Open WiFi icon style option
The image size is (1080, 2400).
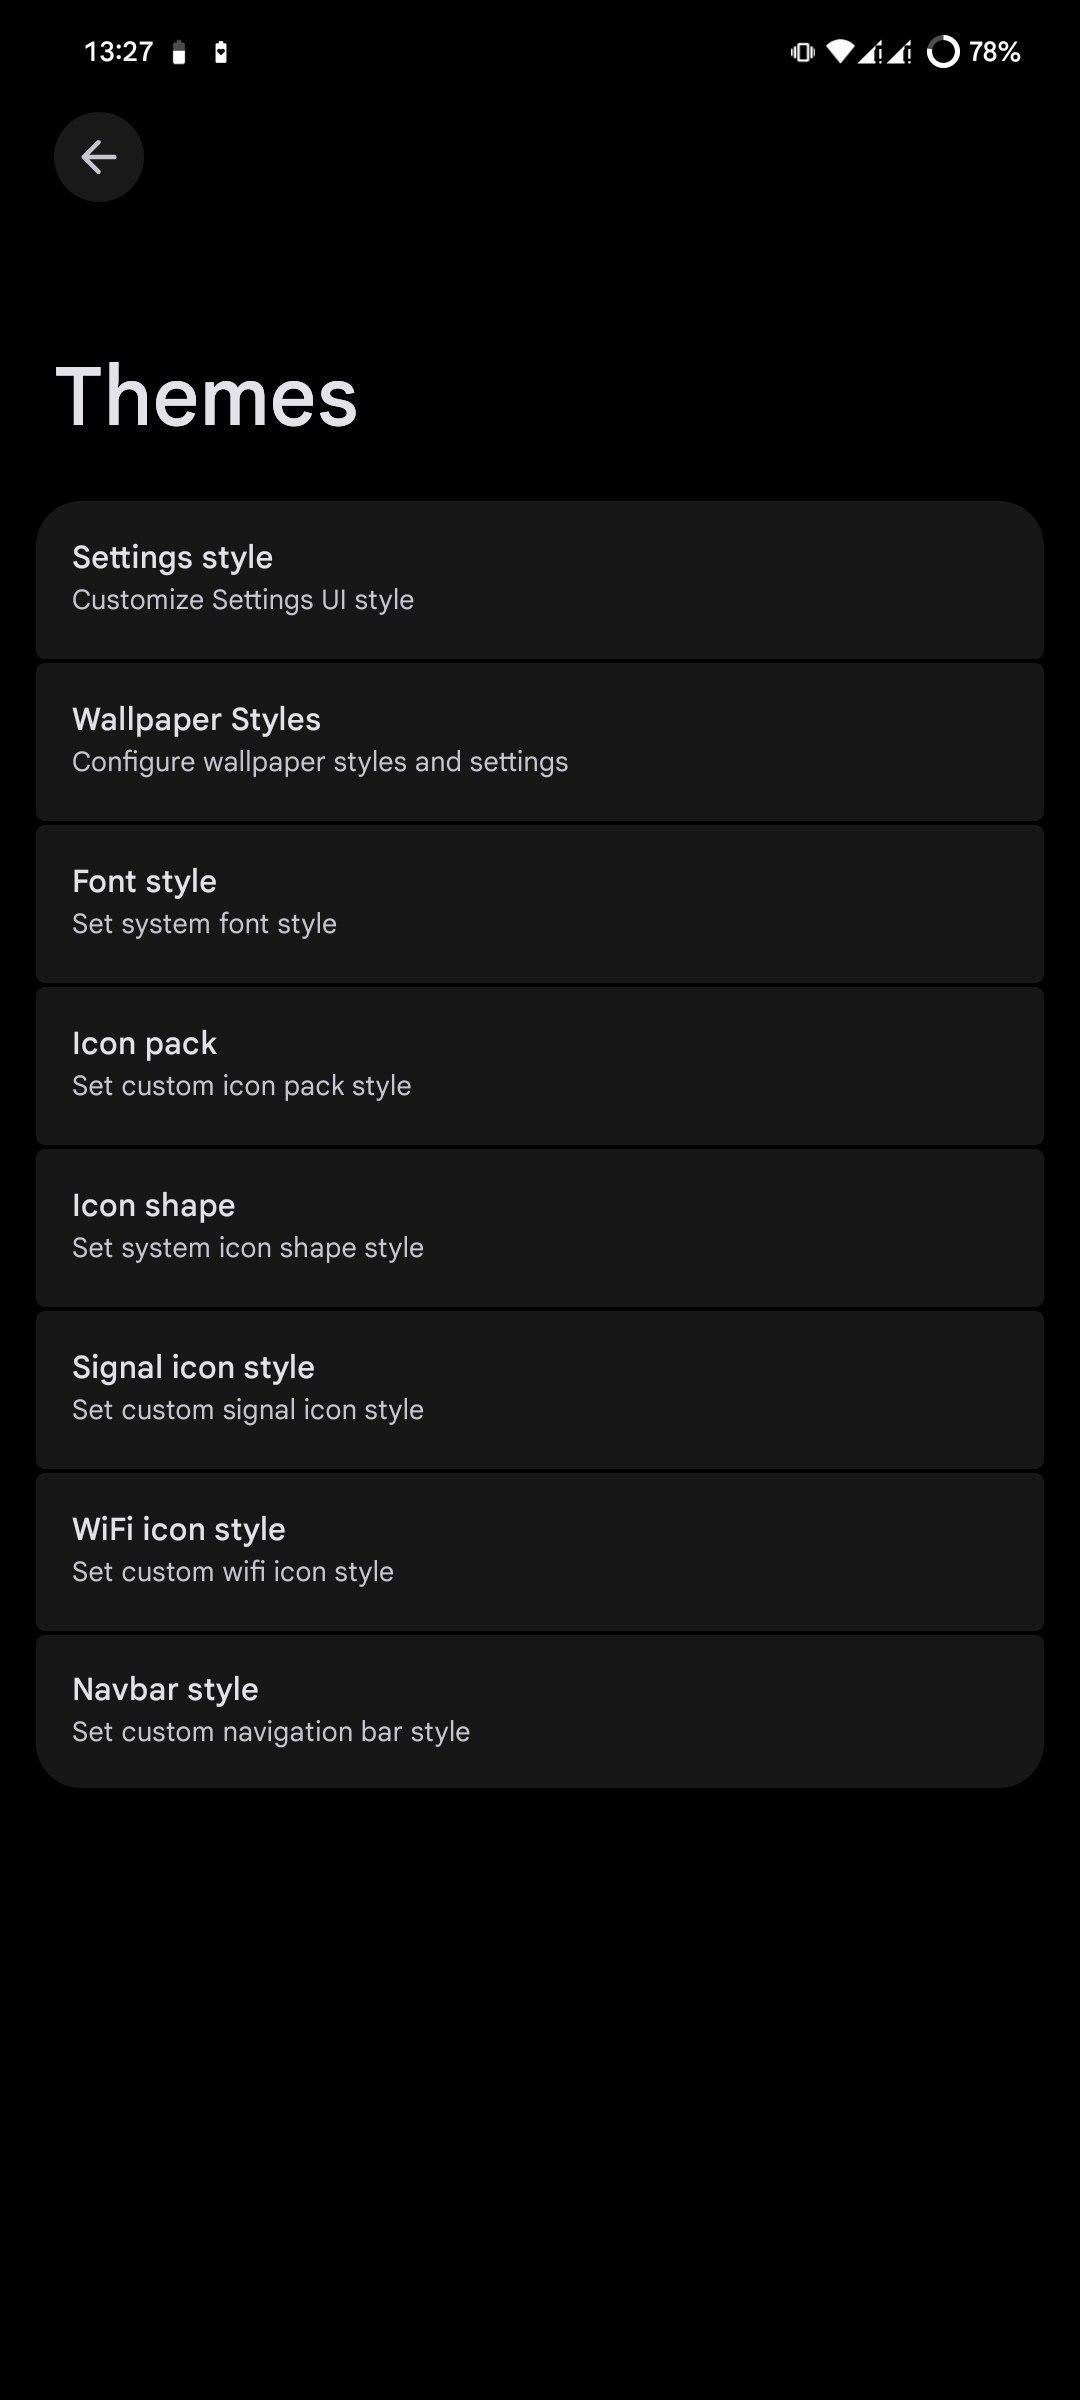[540, 1551]
